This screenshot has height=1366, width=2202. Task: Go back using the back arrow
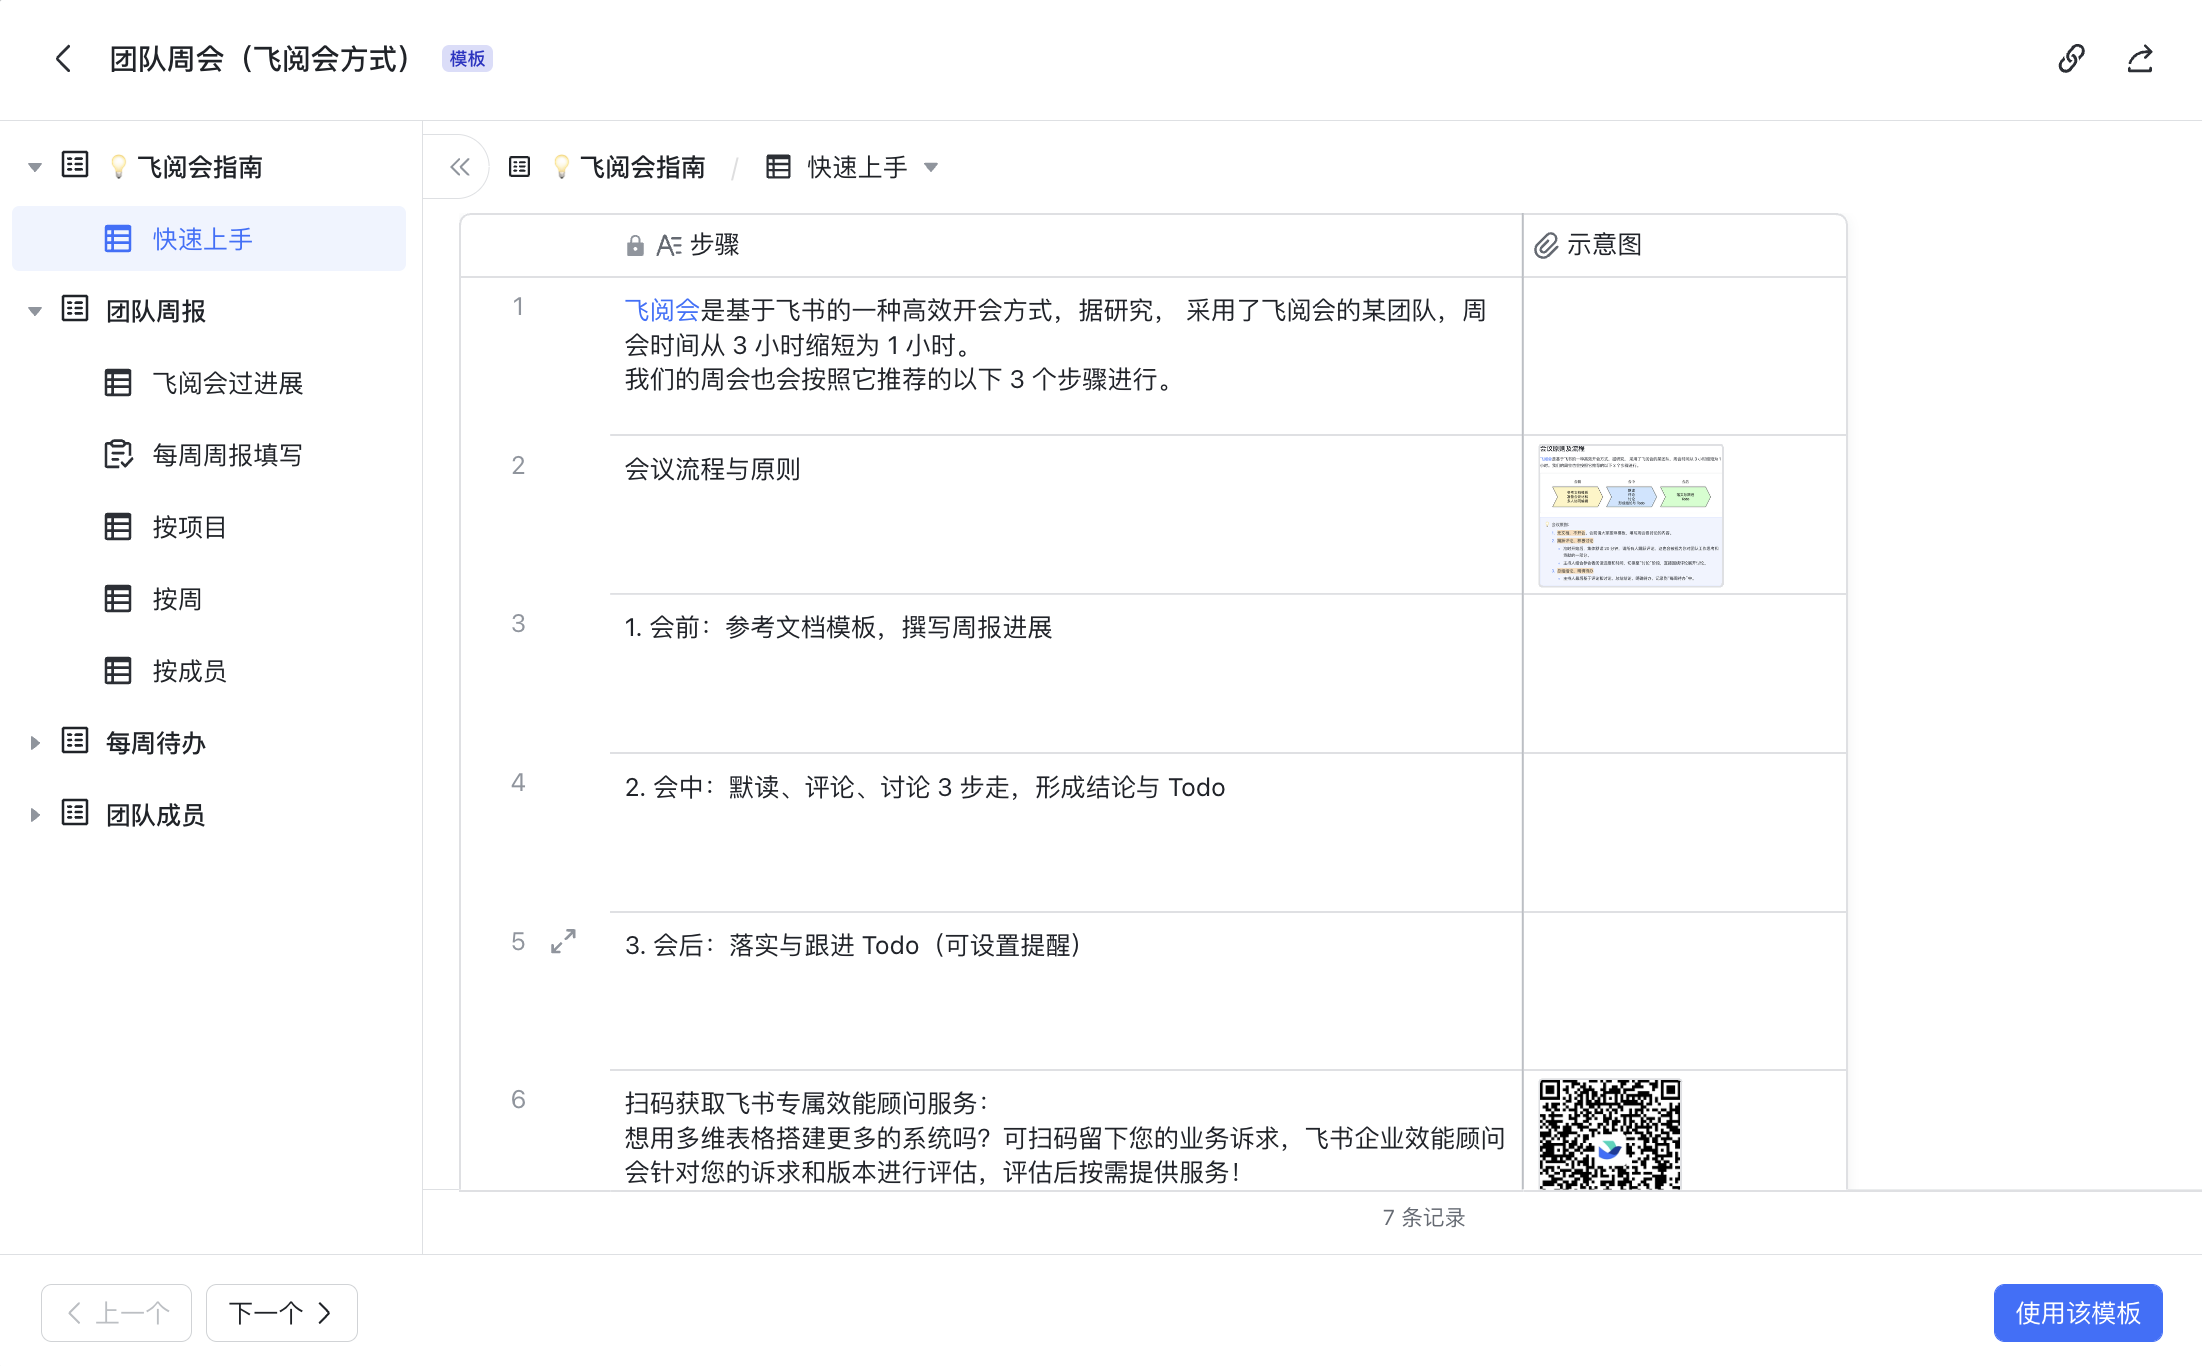coord(63,59)
